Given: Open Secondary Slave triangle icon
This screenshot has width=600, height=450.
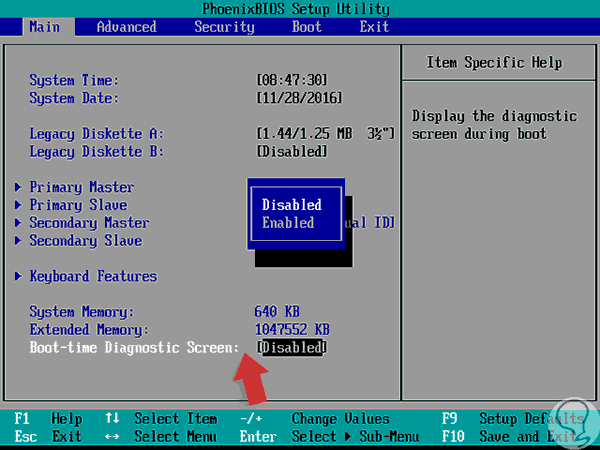Looking at the screenshot, I should pyautogui.click(x=18, y=241).
